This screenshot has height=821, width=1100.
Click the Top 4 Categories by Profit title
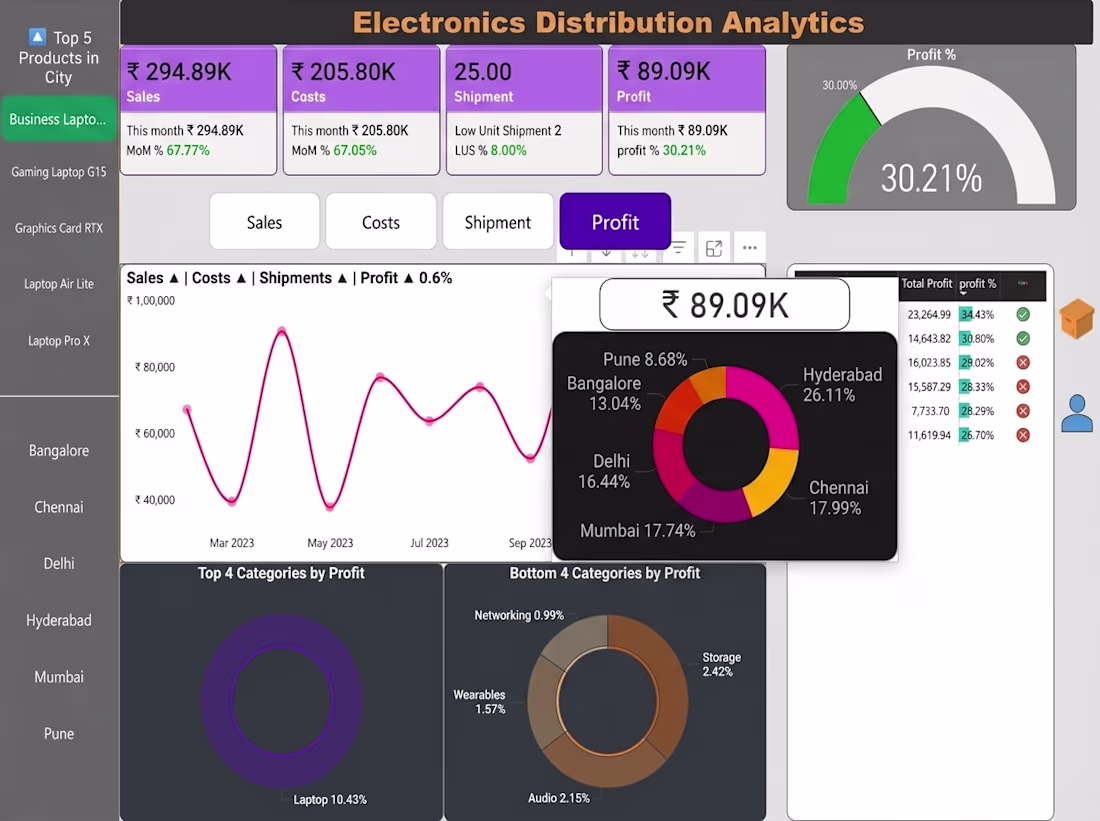click(281, 573)
